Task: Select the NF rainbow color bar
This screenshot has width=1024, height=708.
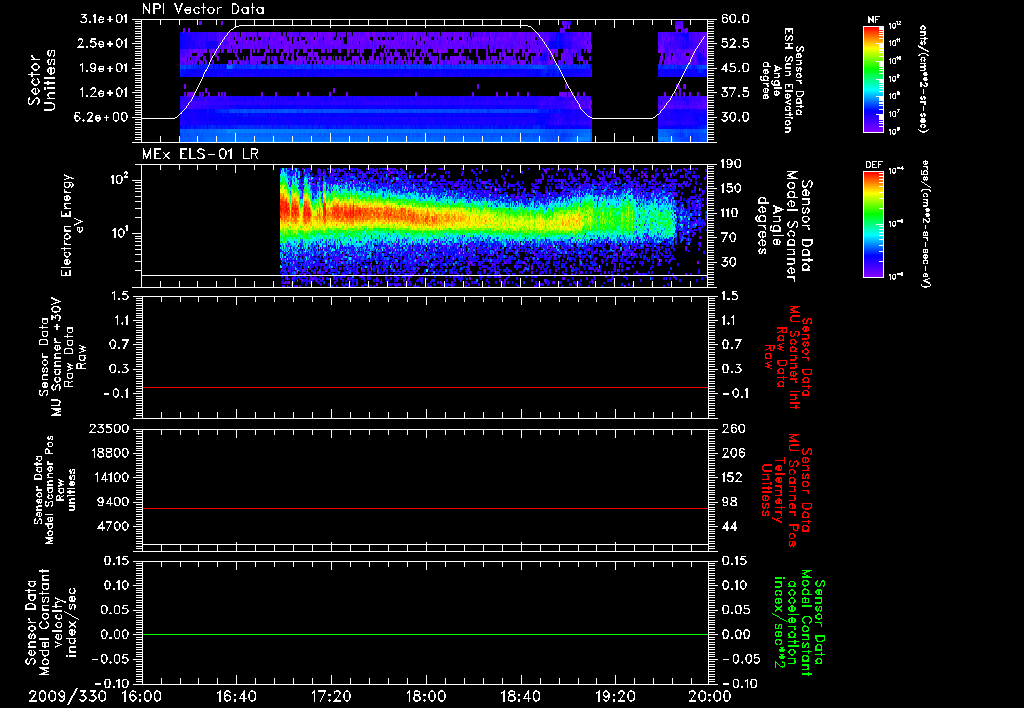Action: point(874,79)
